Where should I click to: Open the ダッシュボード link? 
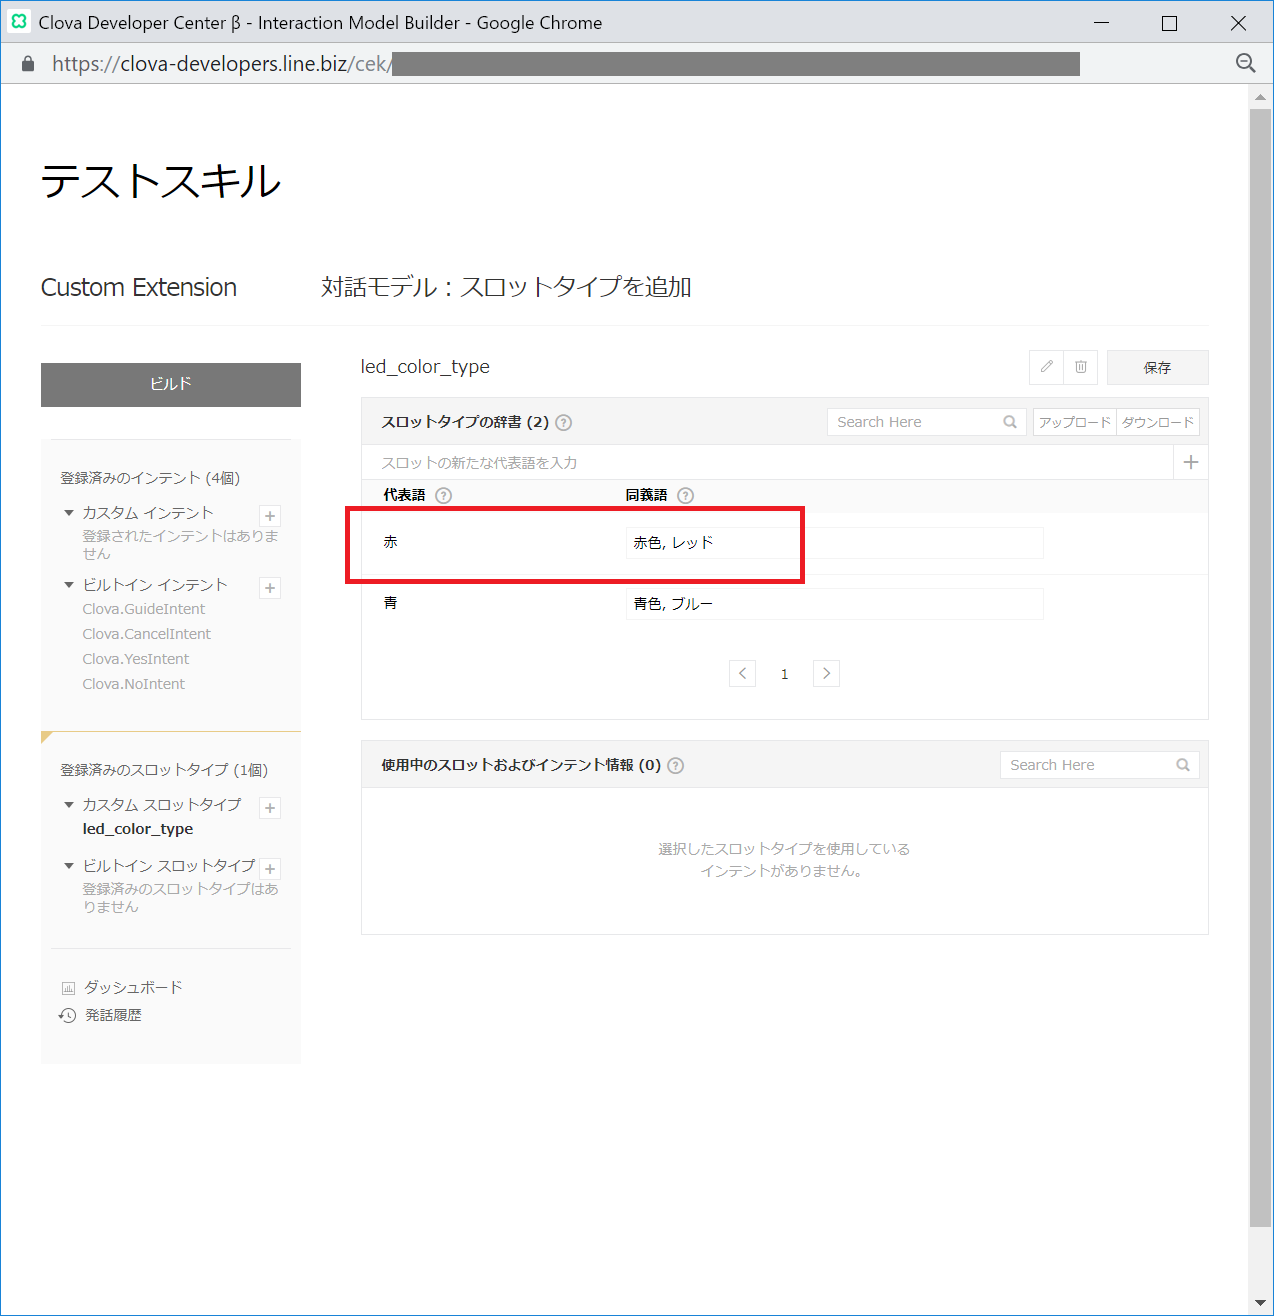[133, 987]
